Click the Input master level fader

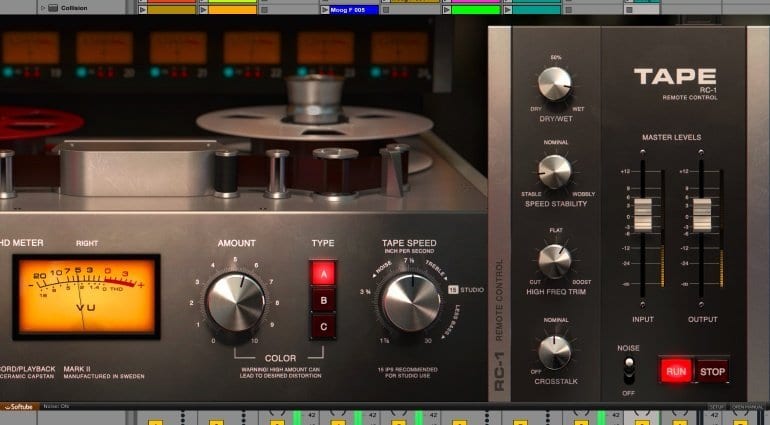tap(645, 211)
